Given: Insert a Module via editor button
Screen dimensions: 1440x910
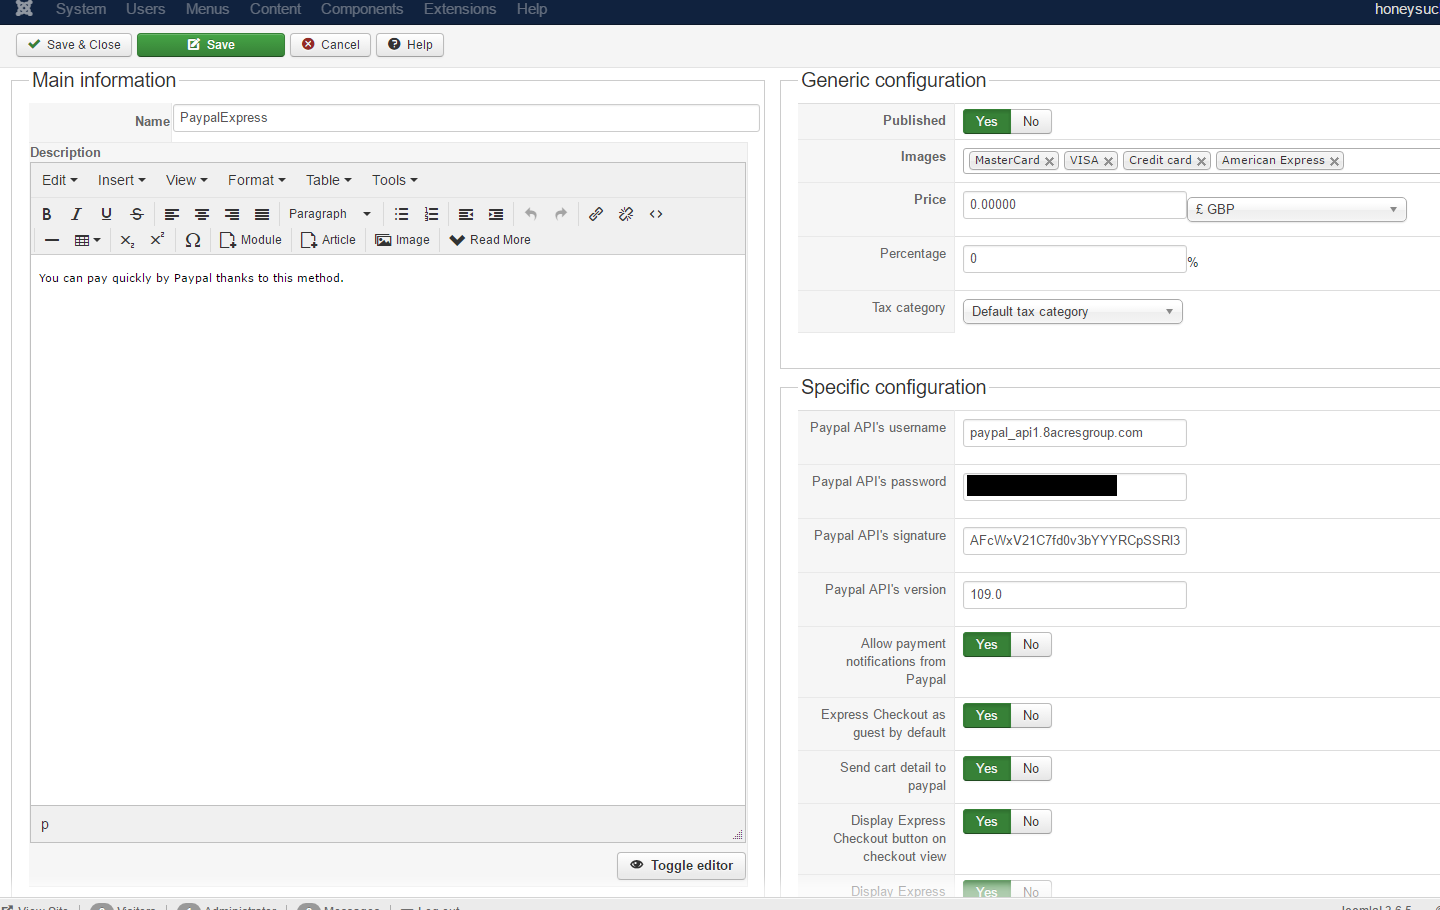Looking at the screenshot, I should [x=251, y=240].
